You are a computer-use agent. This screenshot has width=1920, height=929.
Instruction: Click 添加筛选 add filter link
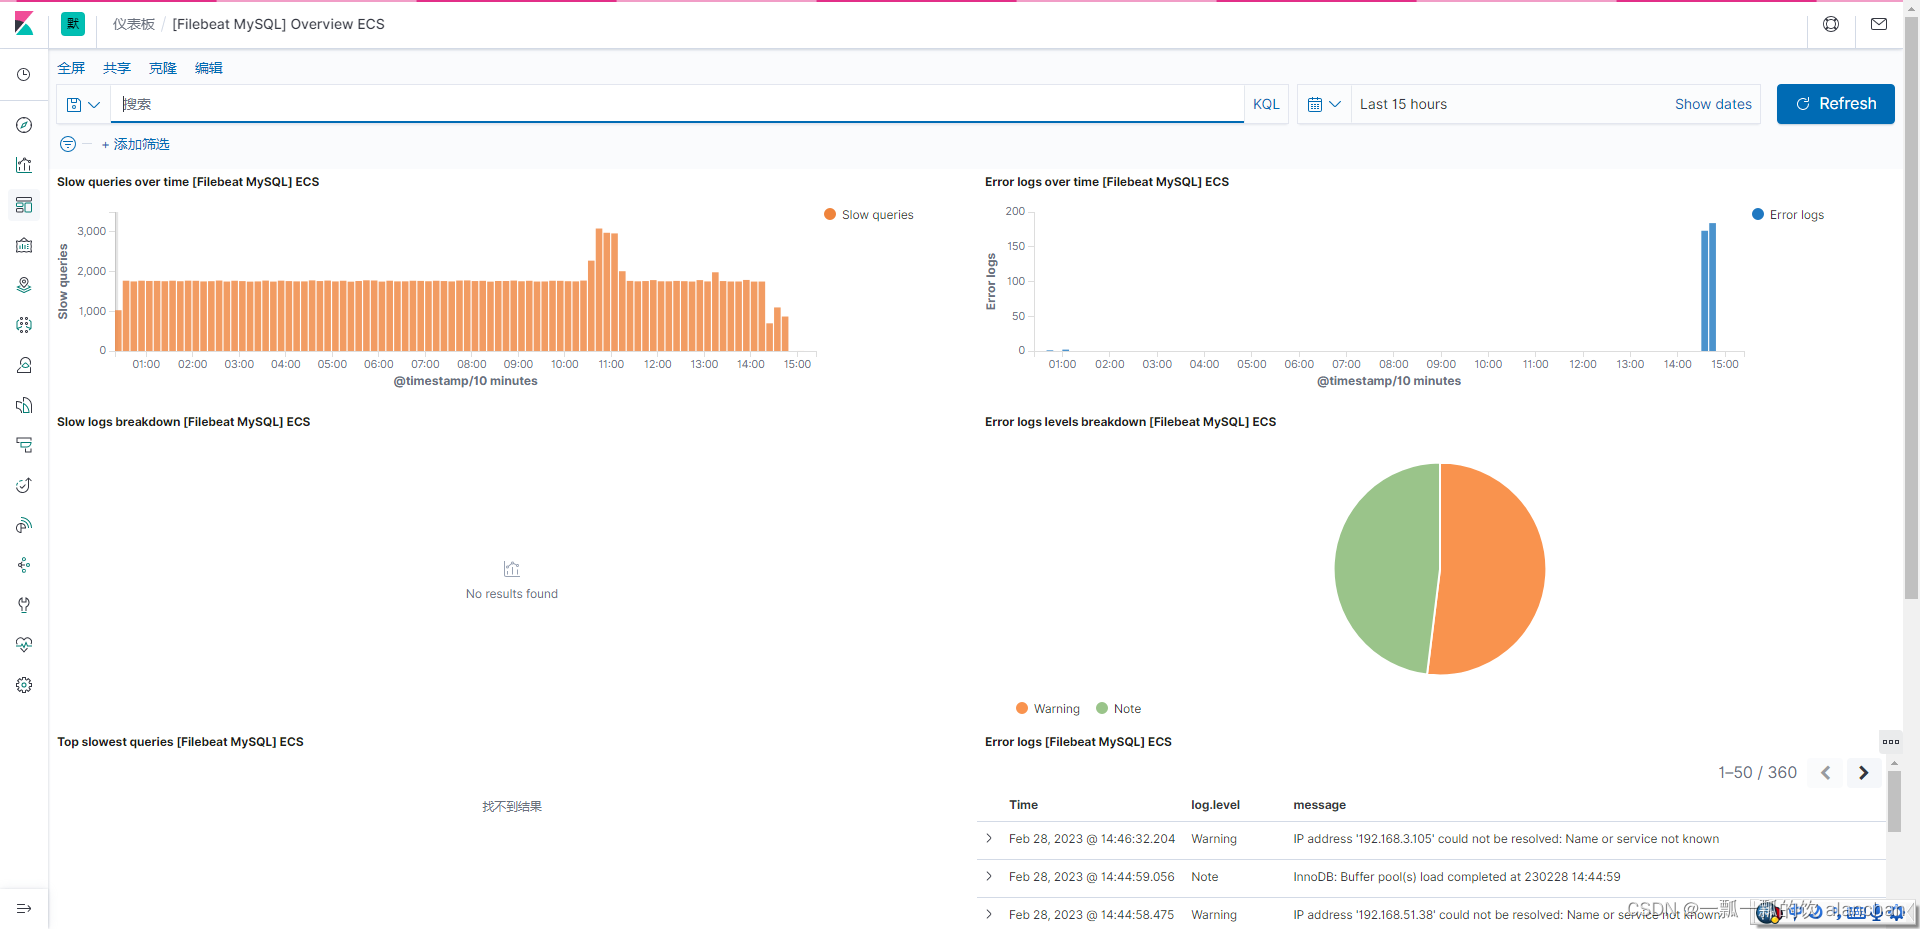(136, 144)
